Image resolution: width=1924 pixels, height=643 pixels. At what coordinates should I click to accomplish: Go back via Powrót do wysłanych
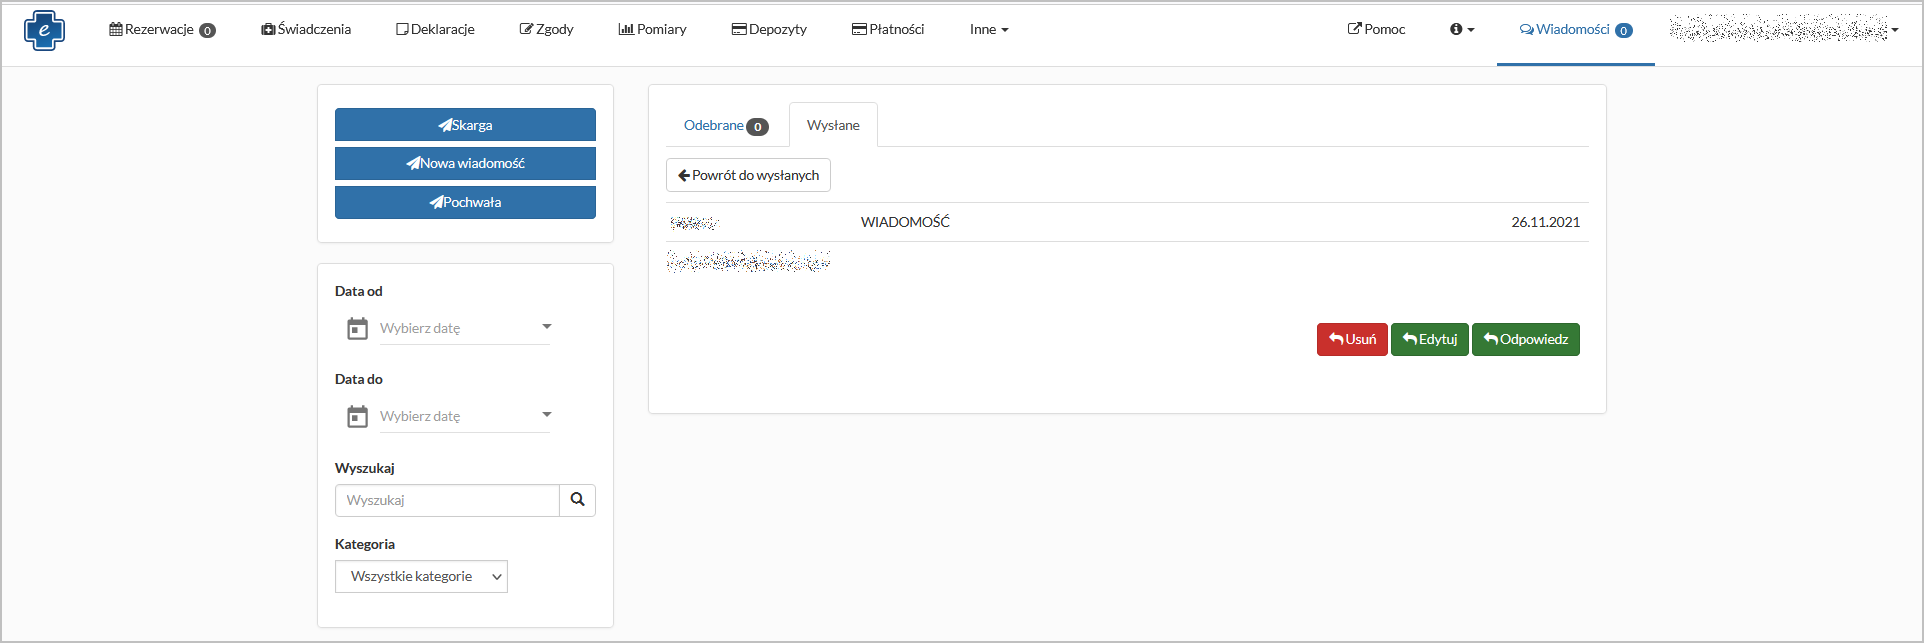748,176
